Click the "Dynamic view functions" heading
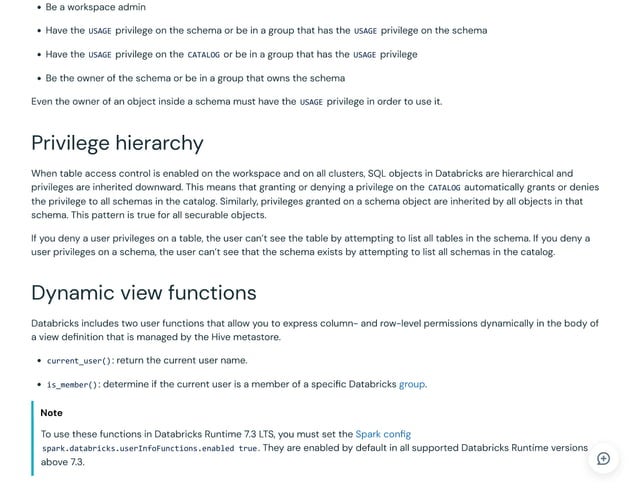Viewport: 638px width, 493px height. point(144,293)
